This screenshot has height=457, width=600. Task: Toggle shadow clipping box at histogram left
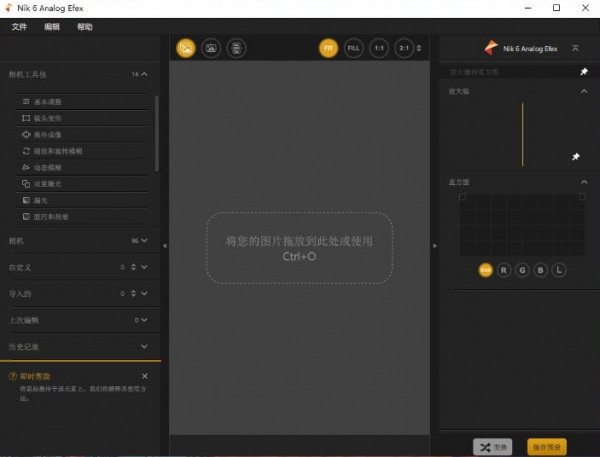click(462, 197)
